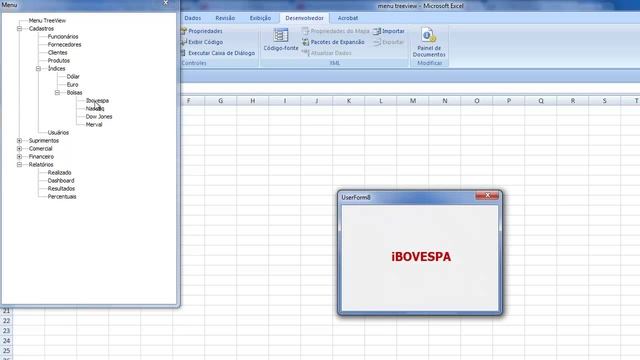Click the Importar XML icon
Viewport: 640px width, 360px height.
(377, 31)
